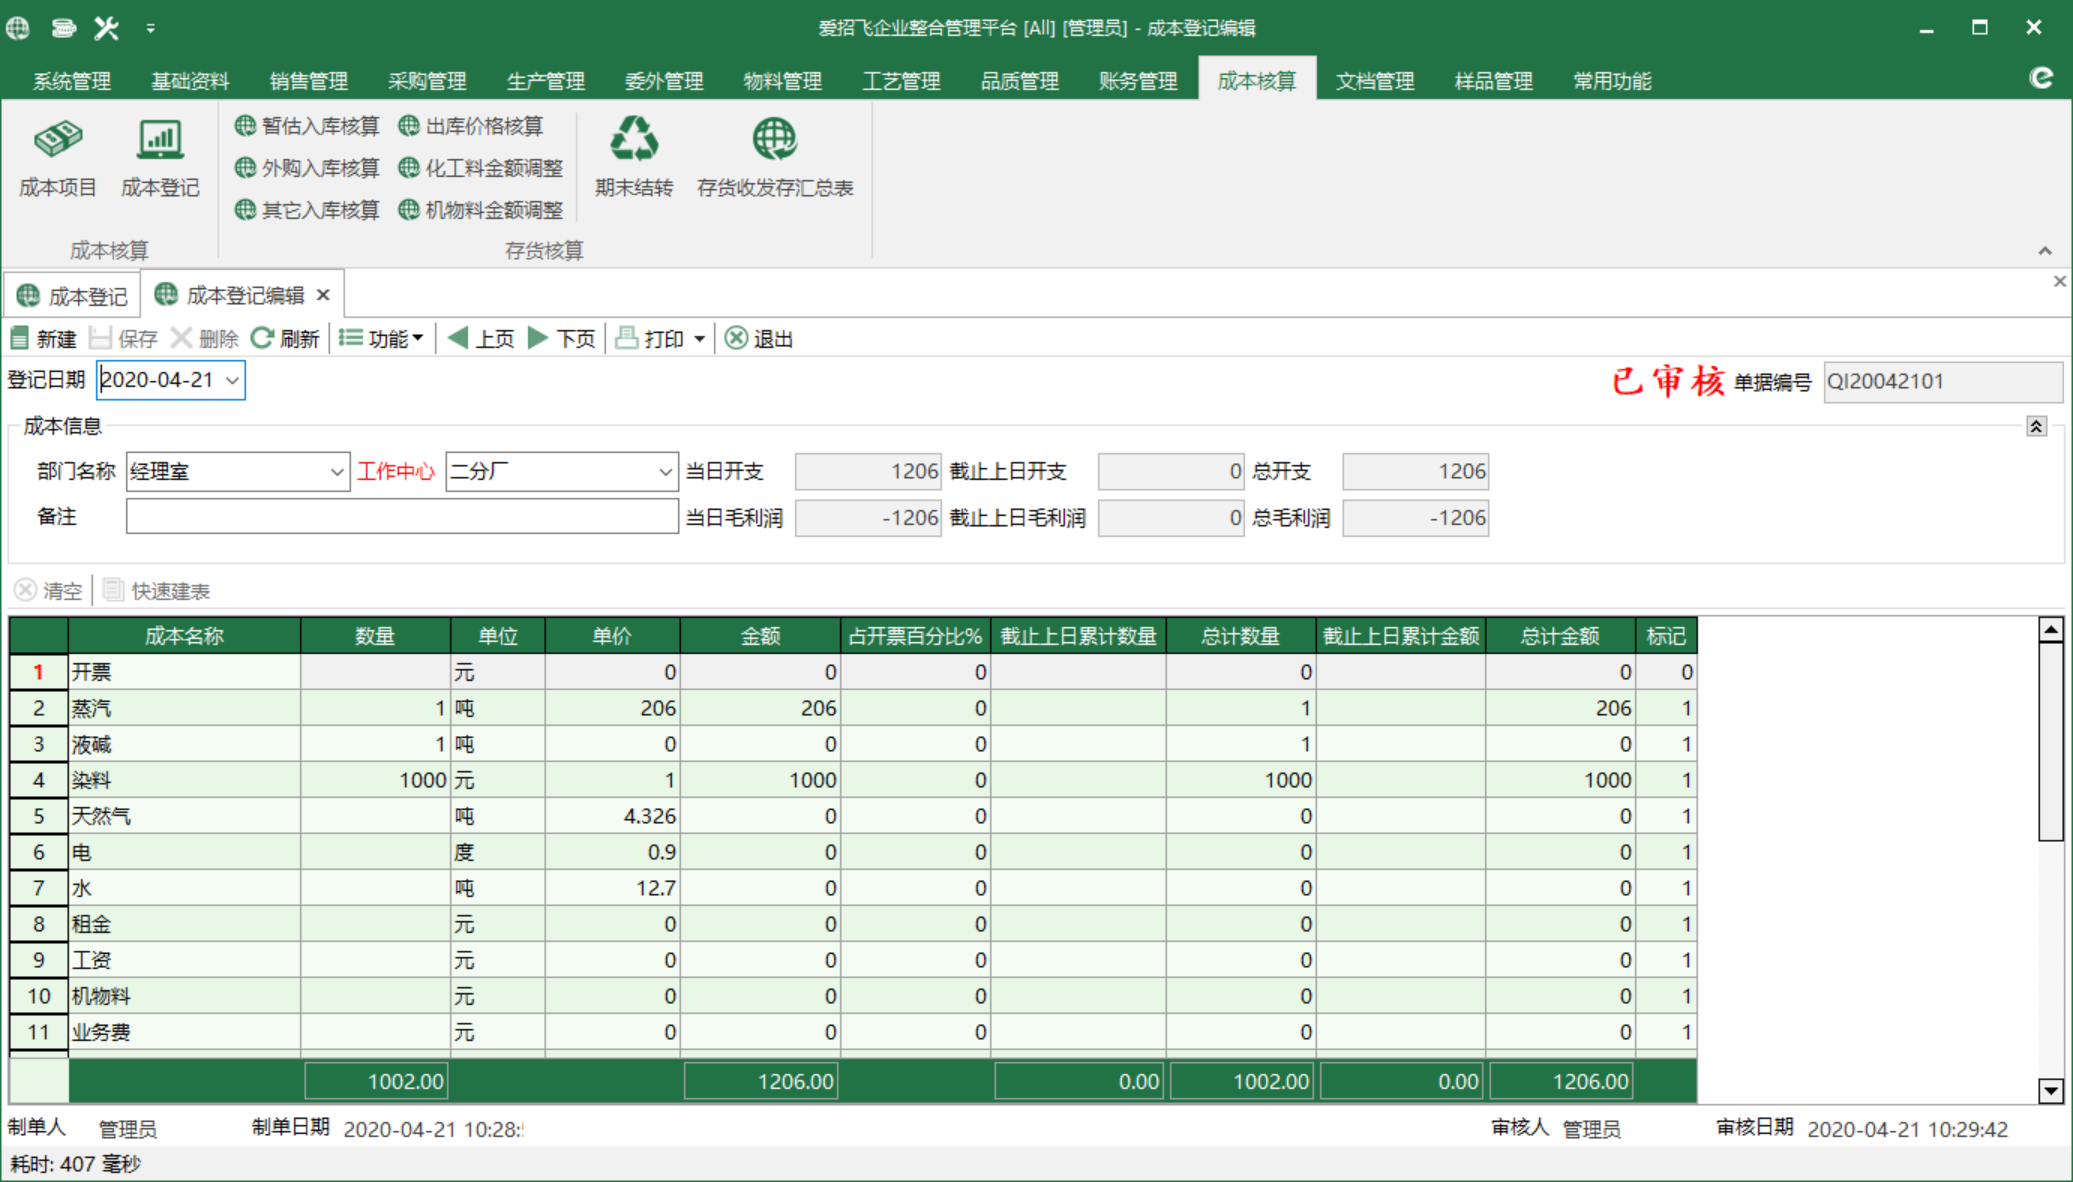Click the 删除 delete toolbar button
Screen dimensions: 2073x1182
(x=204, y=339)
